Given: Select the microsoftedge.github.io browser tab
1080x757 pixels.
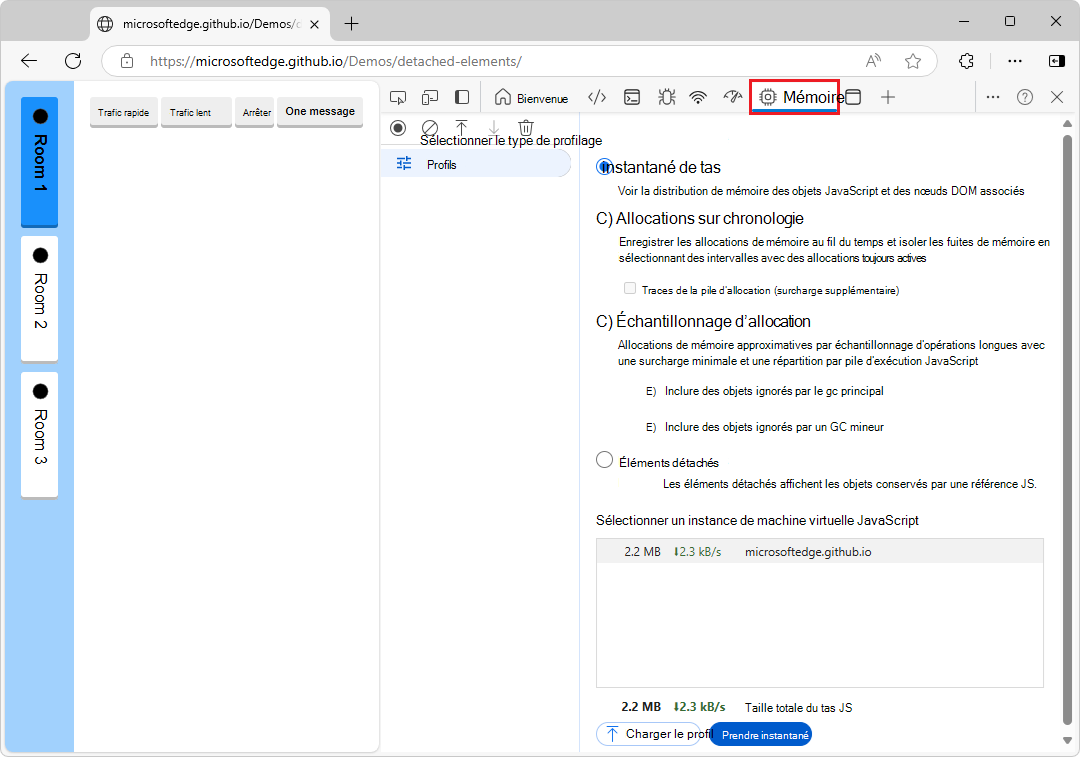Looking at the screenshot, I should click(x=210, y=24).
